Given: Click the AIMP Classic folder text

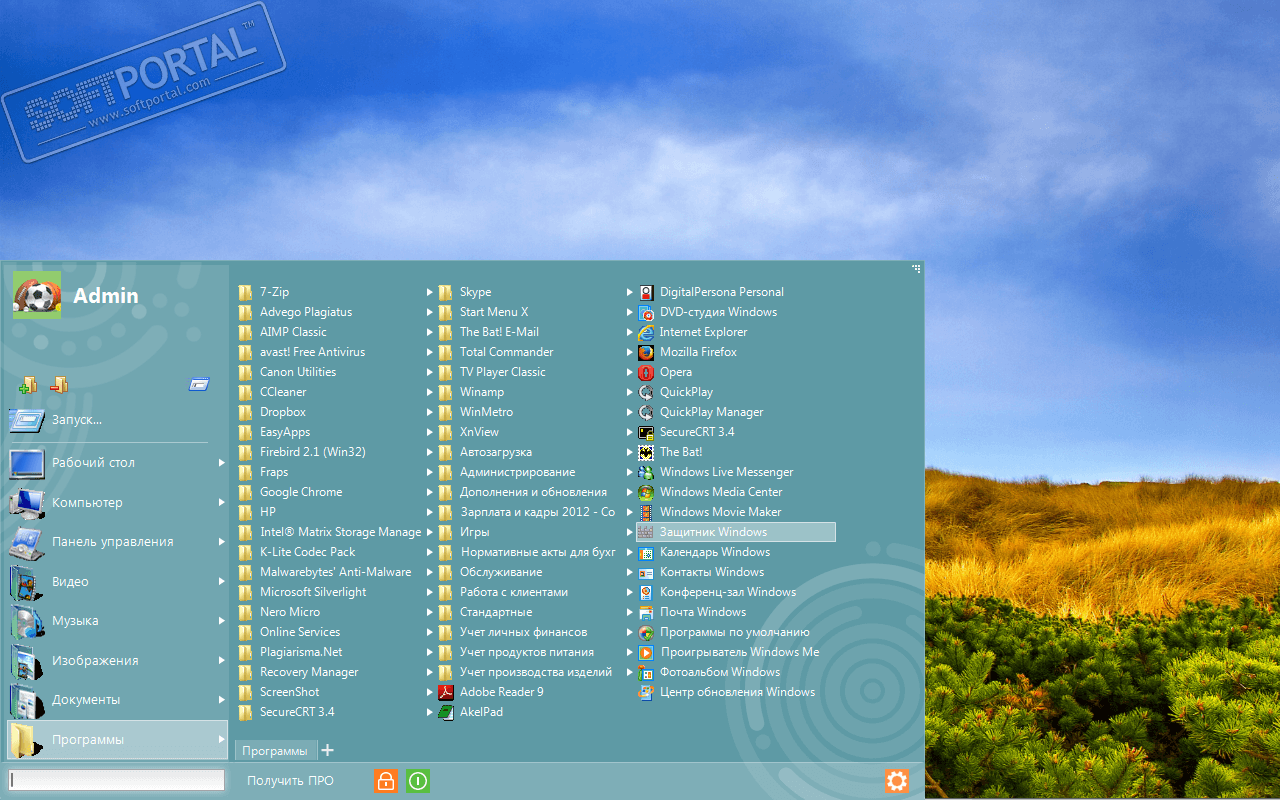Looking at the screenshot, I should tap(293, 332).
